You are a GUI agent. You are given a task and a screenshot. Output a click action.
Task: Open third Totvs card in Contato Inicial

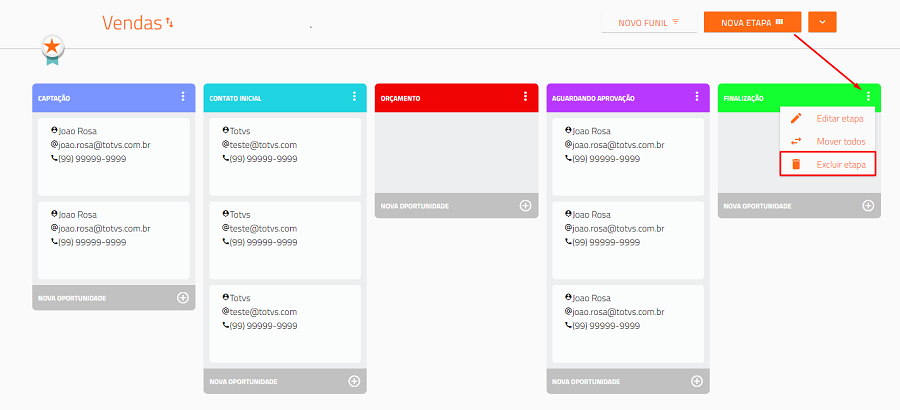click(x=285, y=324)
